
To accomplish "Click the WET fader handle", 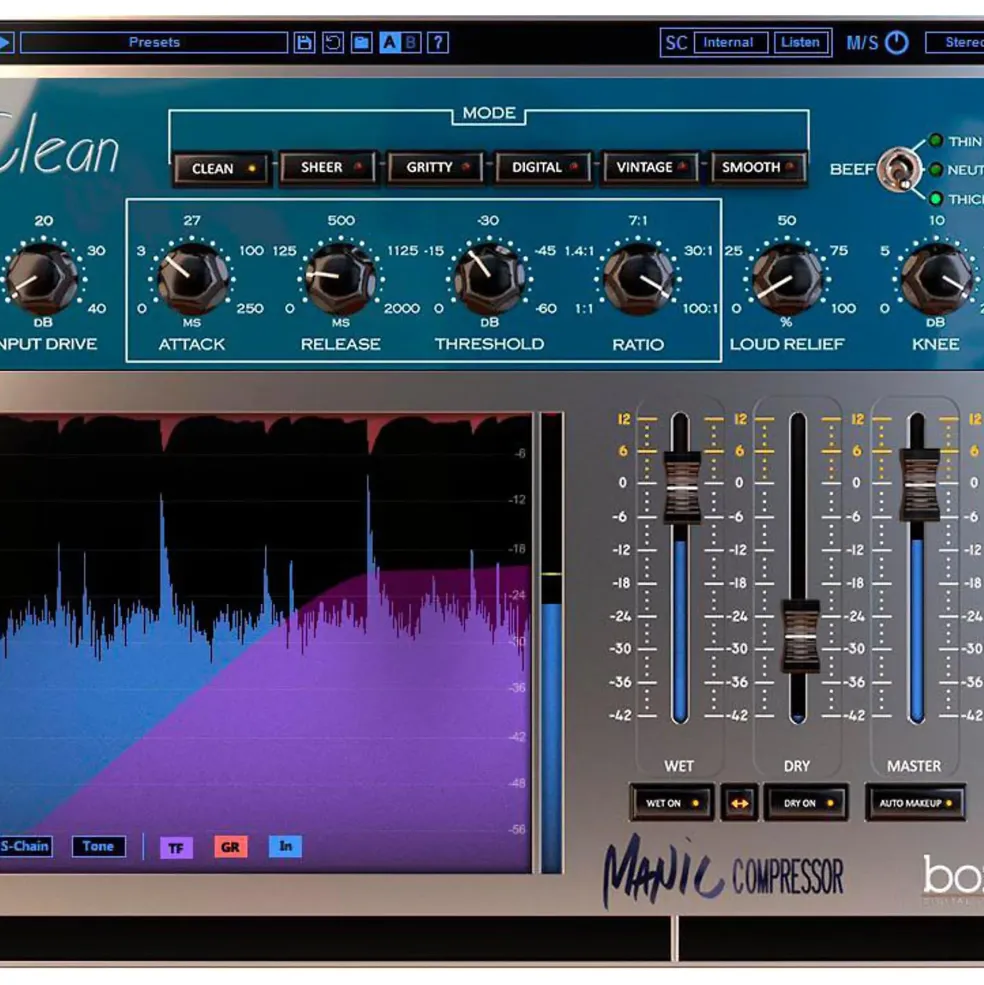I will pos(681,487).
